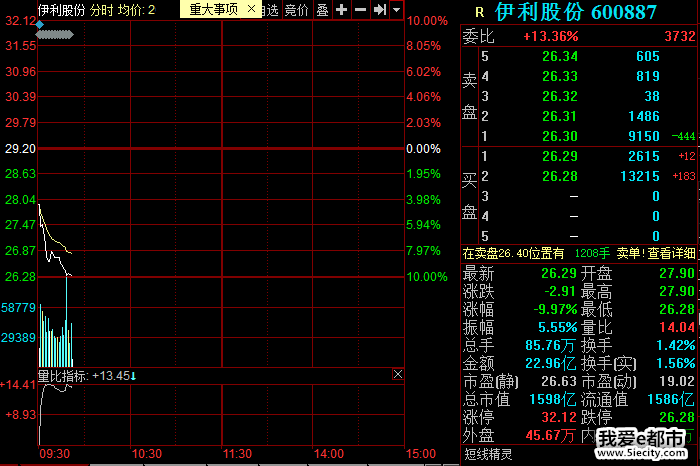Viewport: 700px width, 466px height.
Task: Select sell level 5 price 26.34
Action: pos(560,56)
